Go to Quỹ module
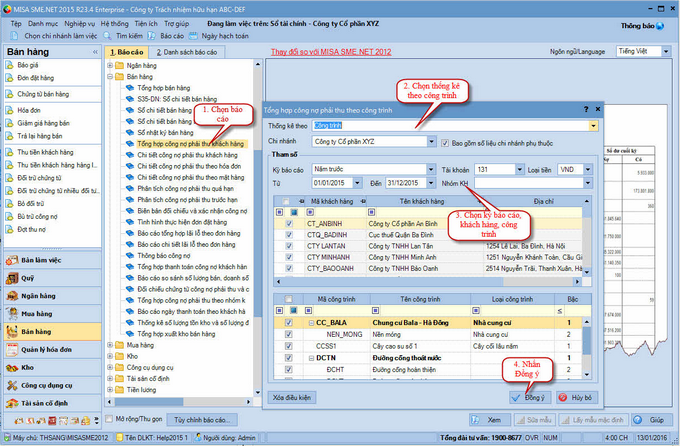Viewport: 680px width, 446px height. point(52,278)
